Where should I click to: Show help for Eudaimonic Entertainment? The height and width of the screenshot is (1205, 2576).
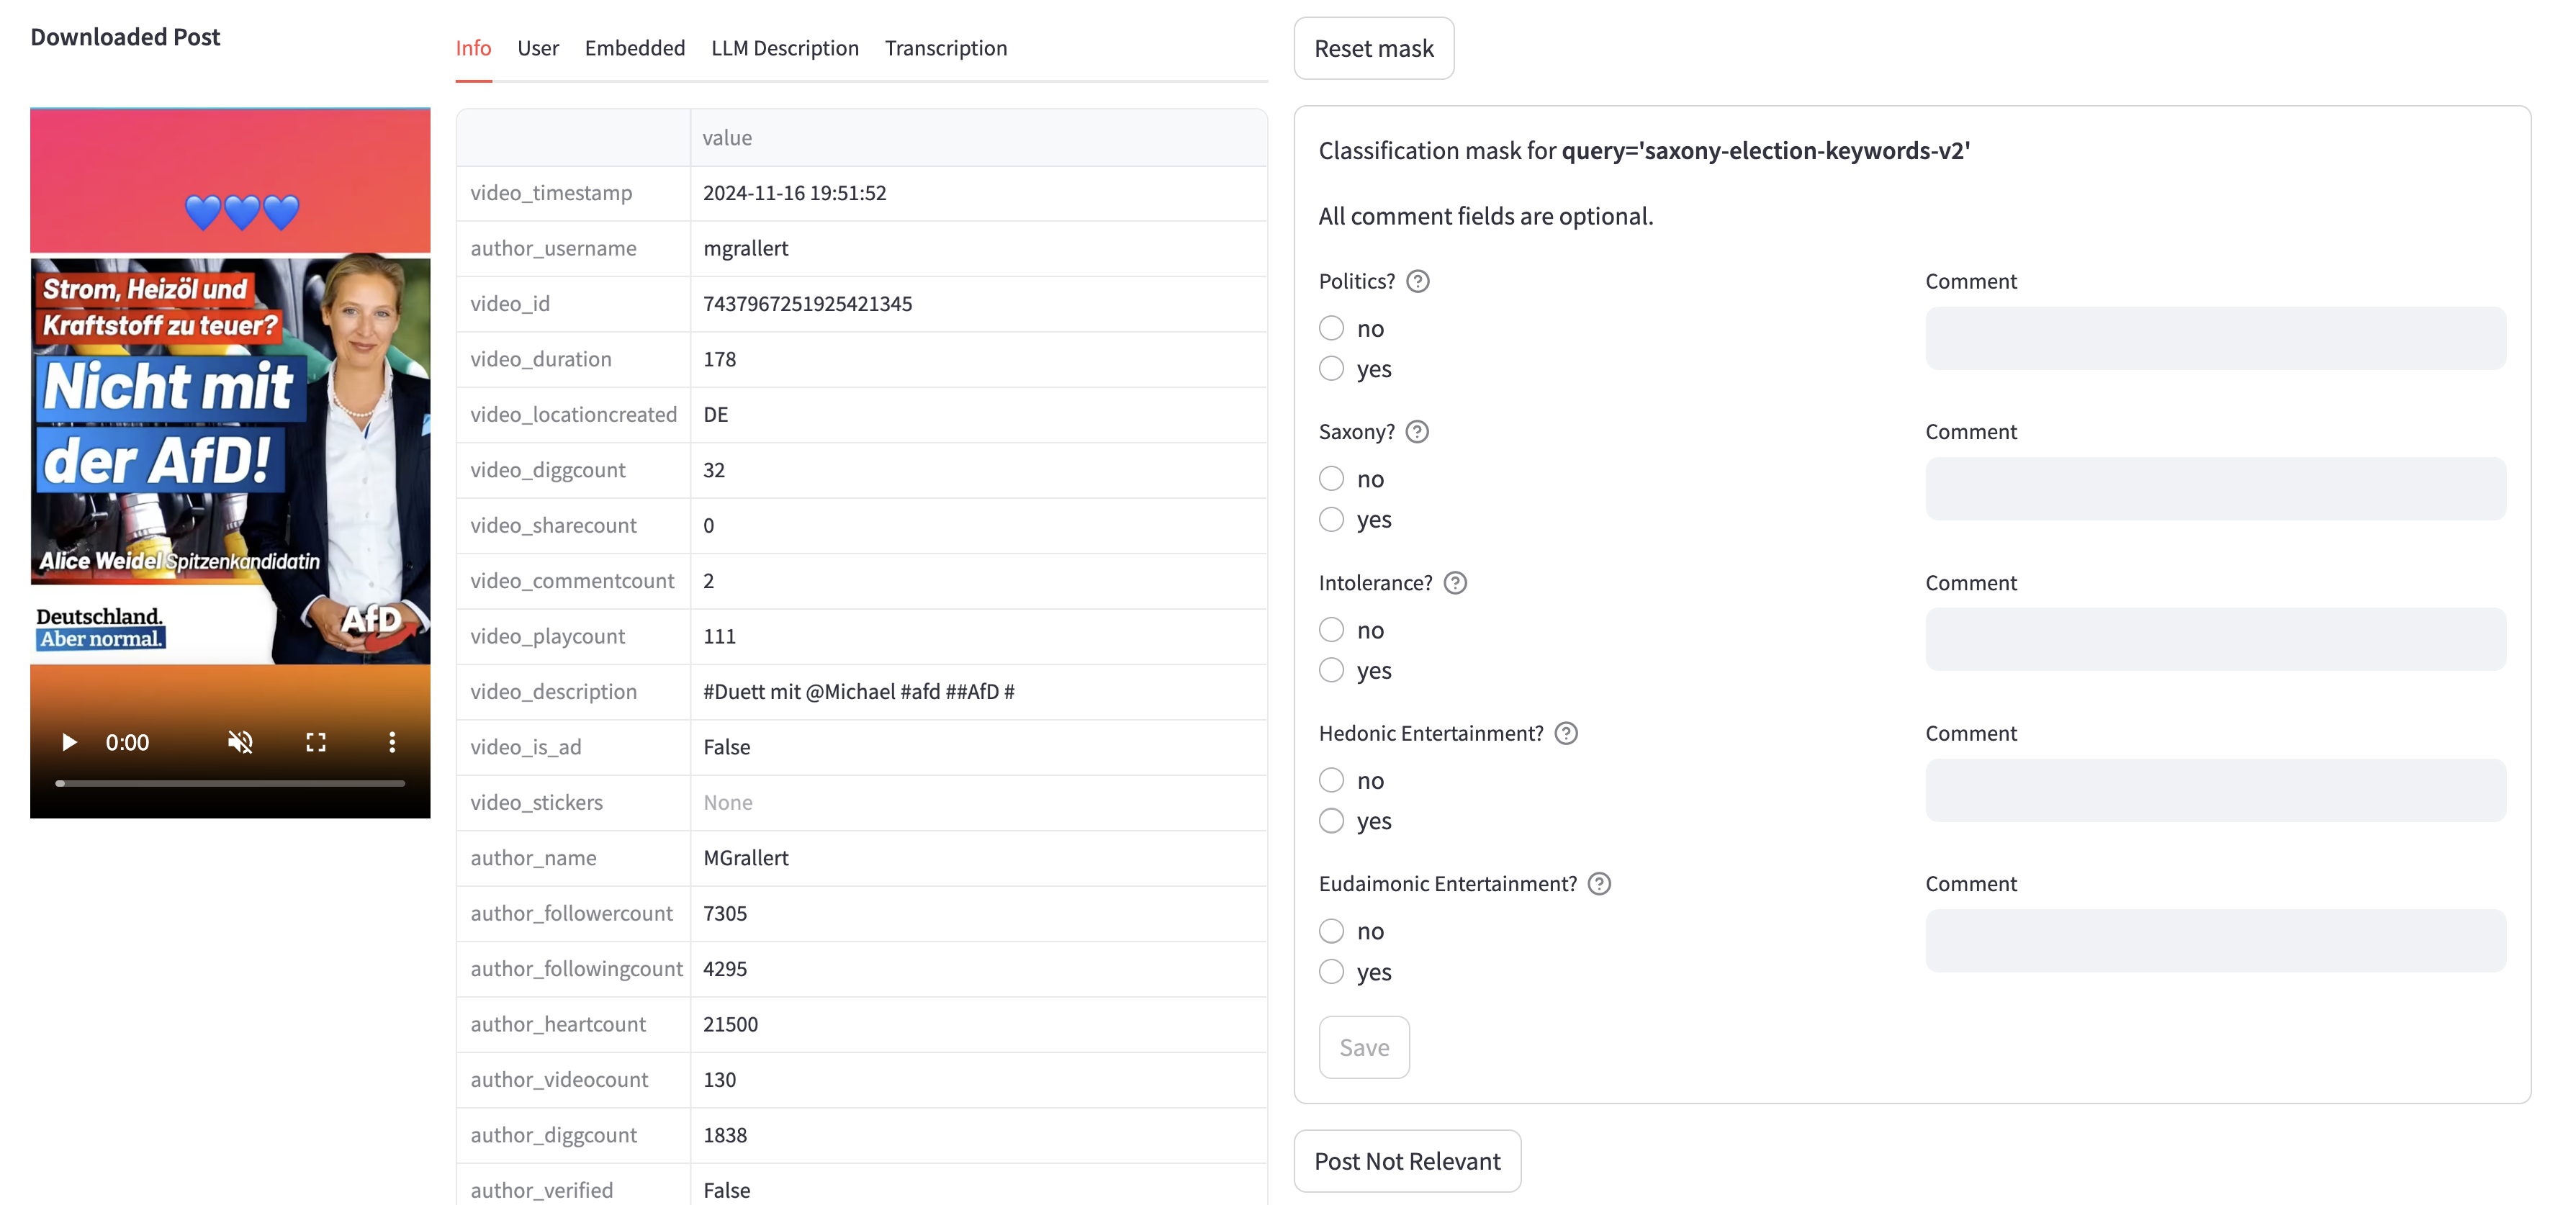click(1599, 884)
